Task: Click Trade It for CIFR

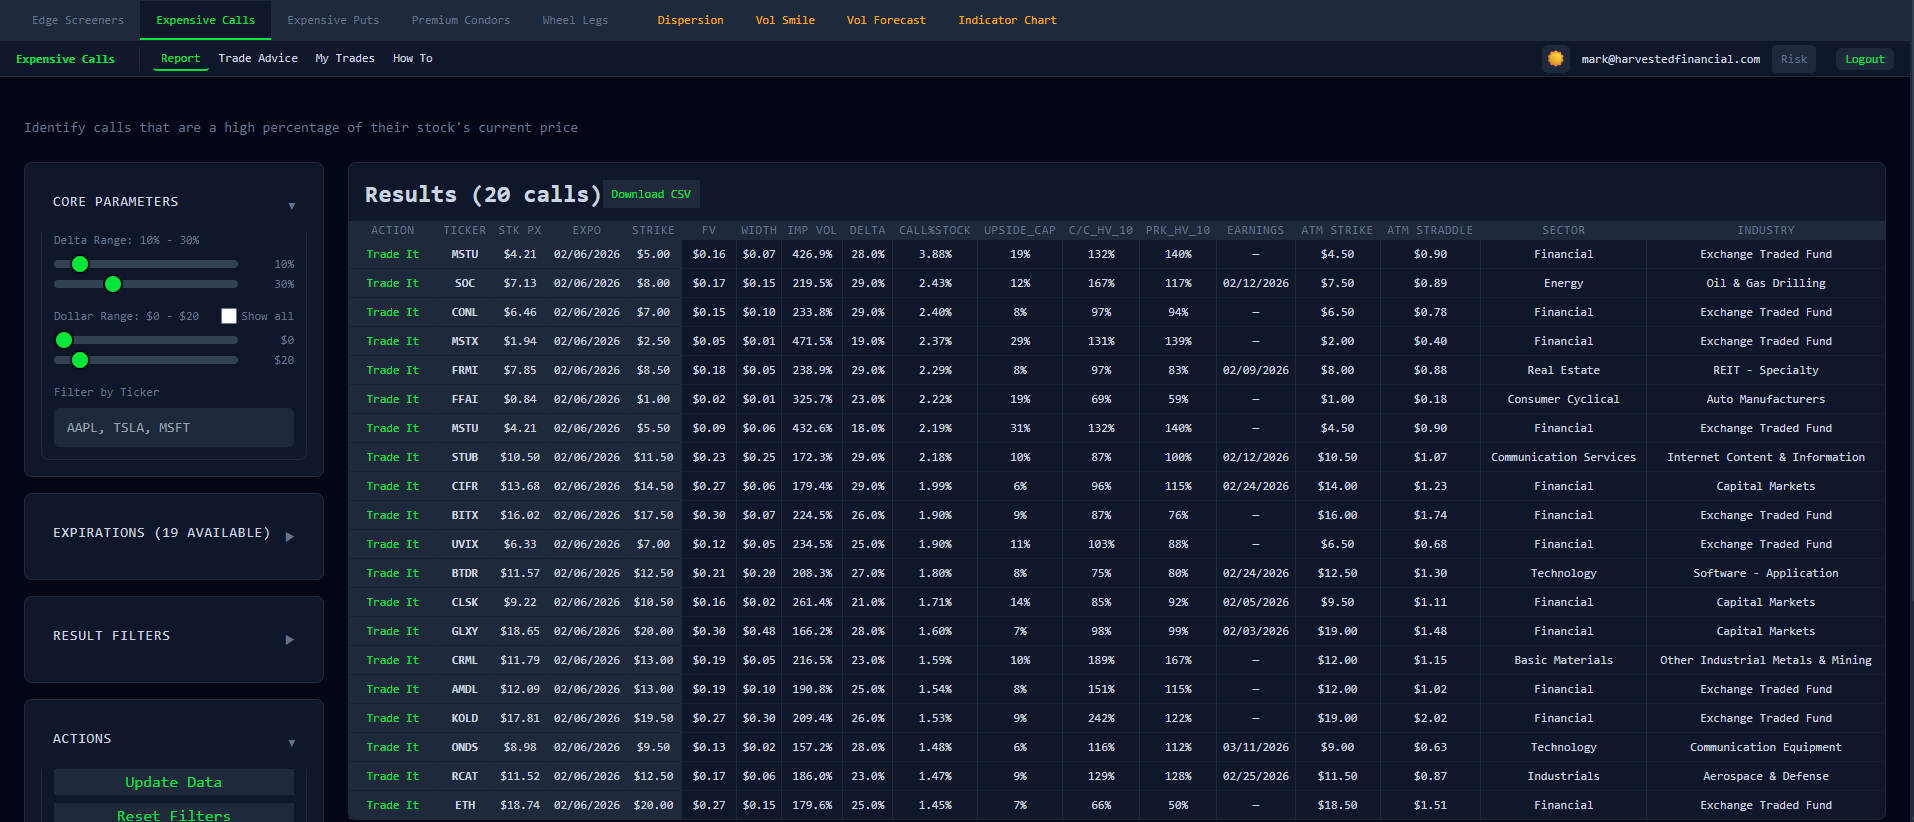Action: tap(393, 486)
